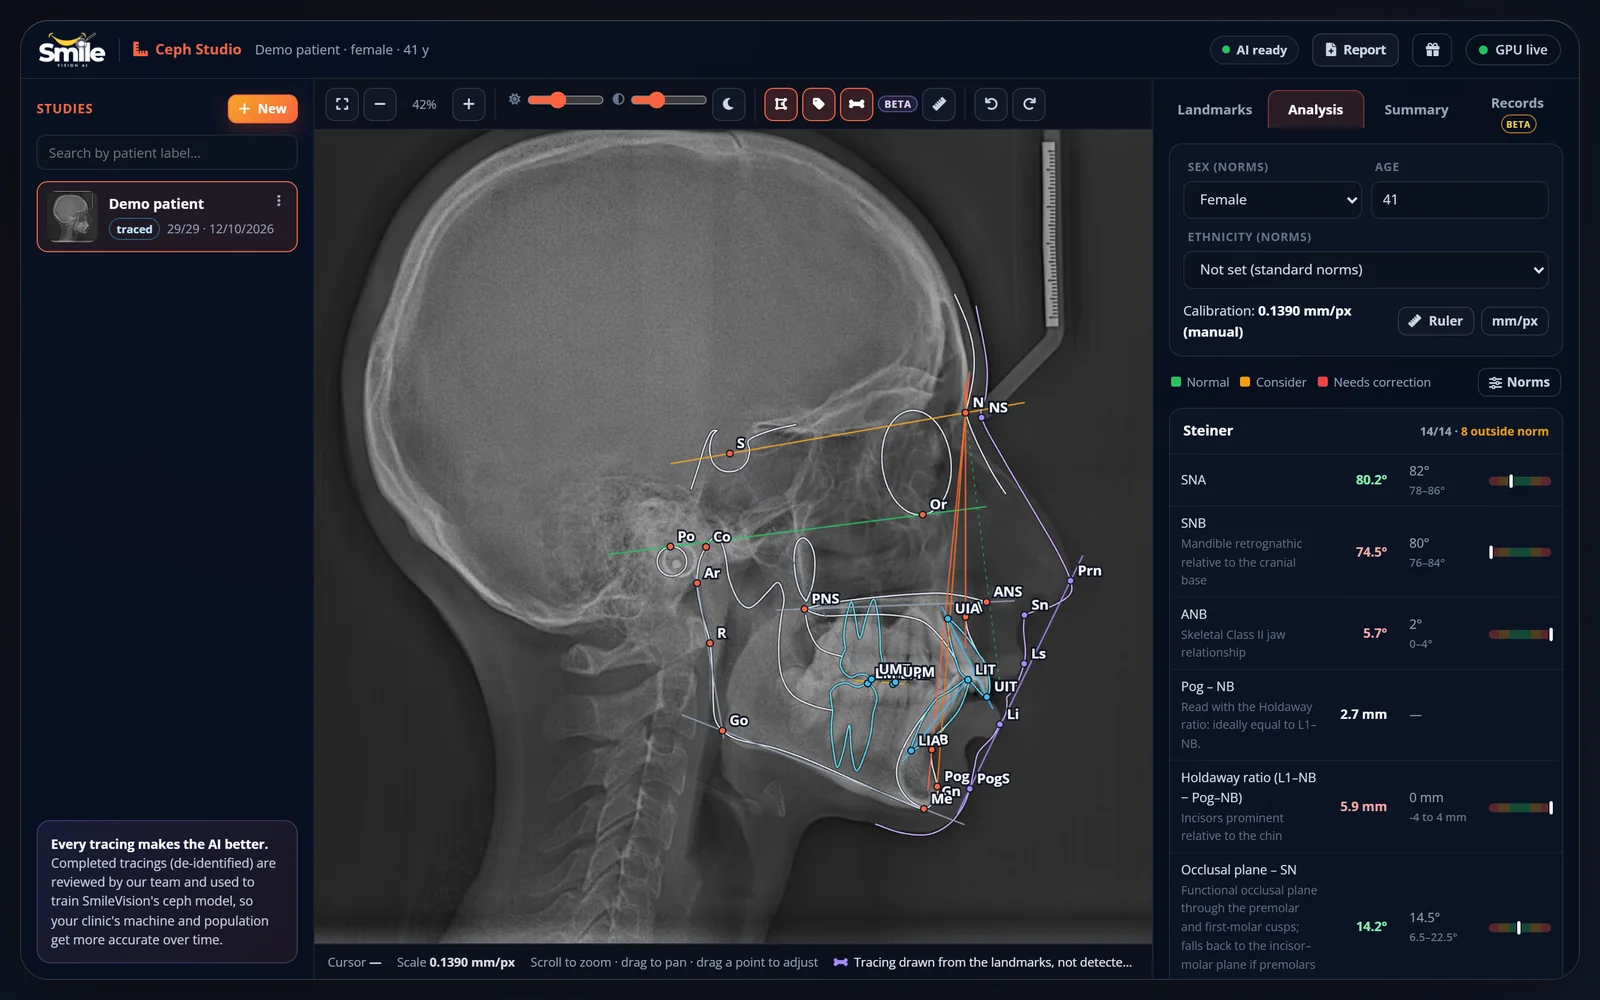Click the Ceph Studio title icon
This screenshot has width=1600, height=1000.
pyautogui.click(x=141, y=49)
